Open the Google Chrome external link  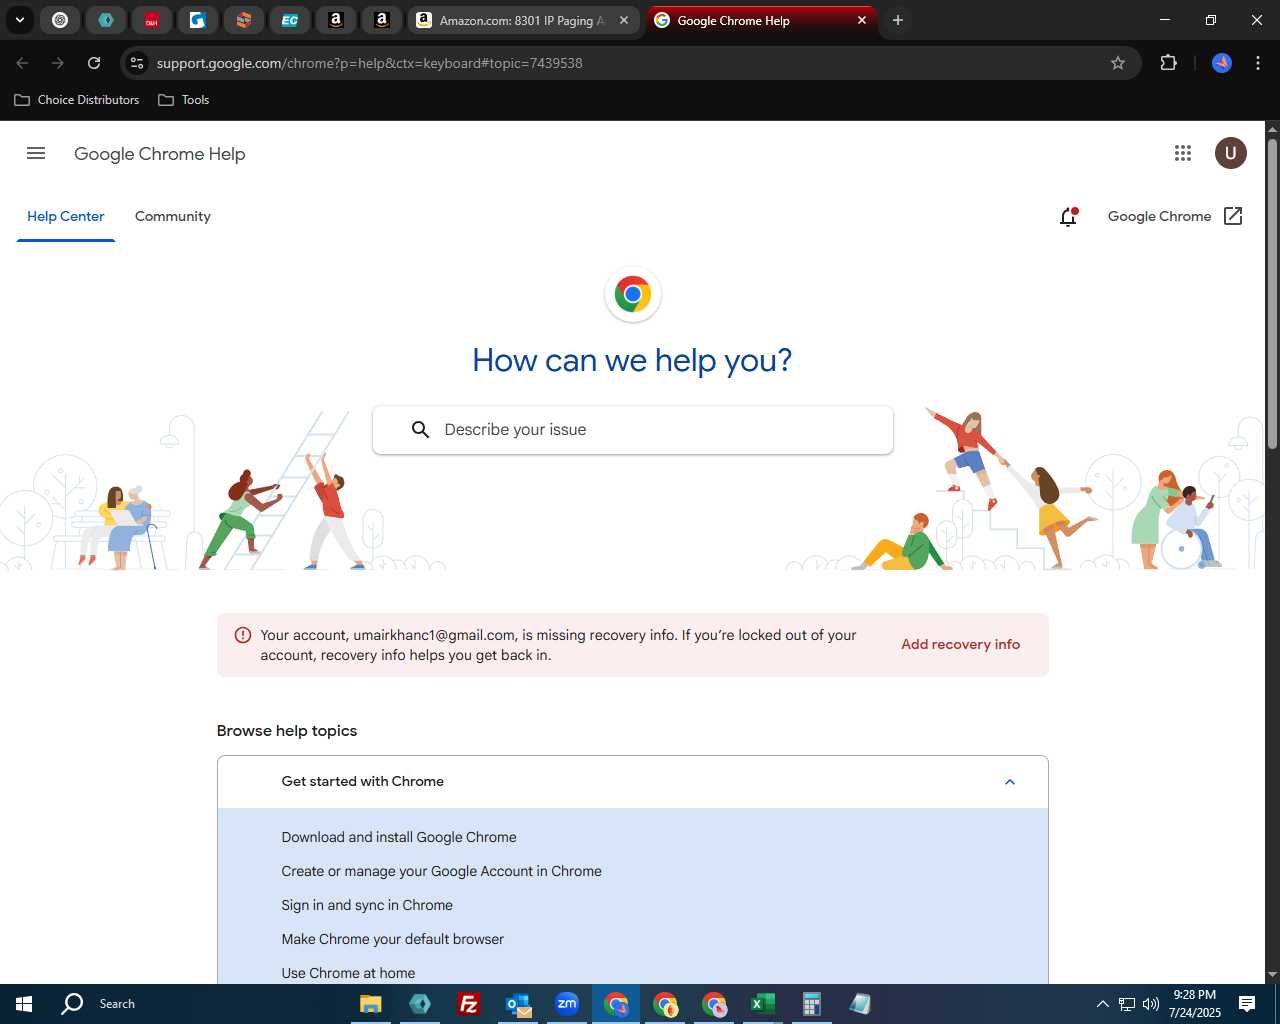coord(1175,216)
